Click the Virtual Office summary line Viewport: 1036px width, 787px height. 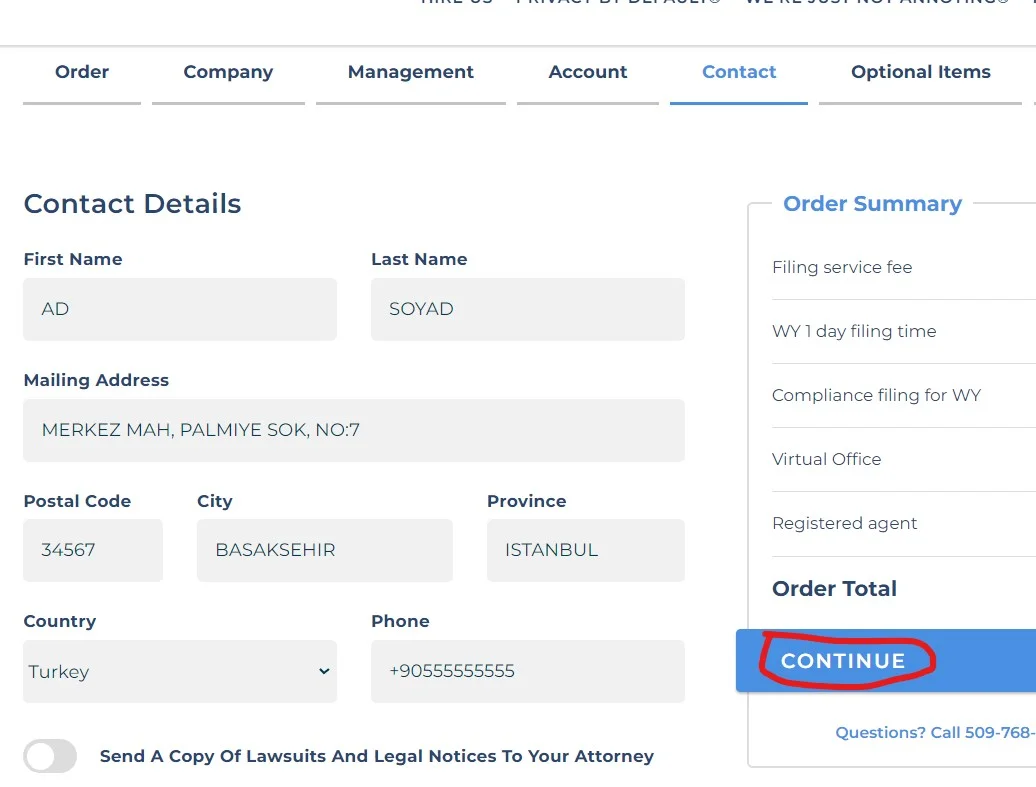(827, 459)
